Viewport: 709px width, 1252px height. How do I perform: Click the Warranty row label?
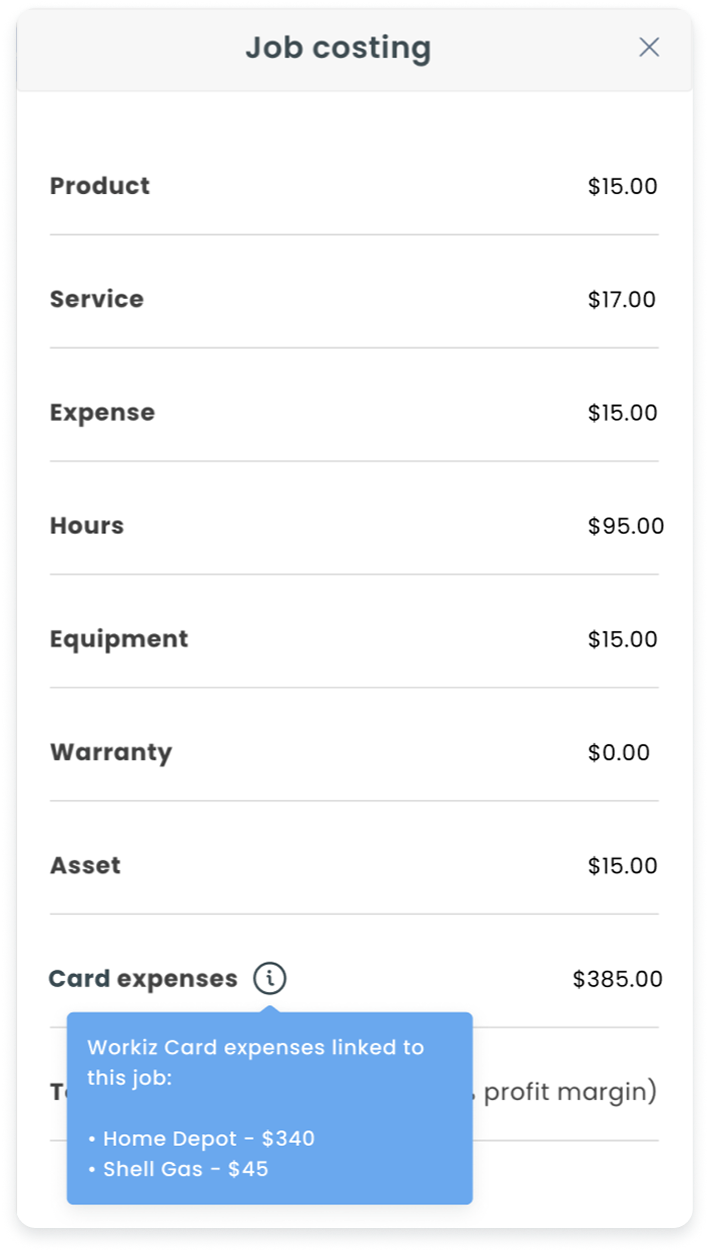point(111,752)
